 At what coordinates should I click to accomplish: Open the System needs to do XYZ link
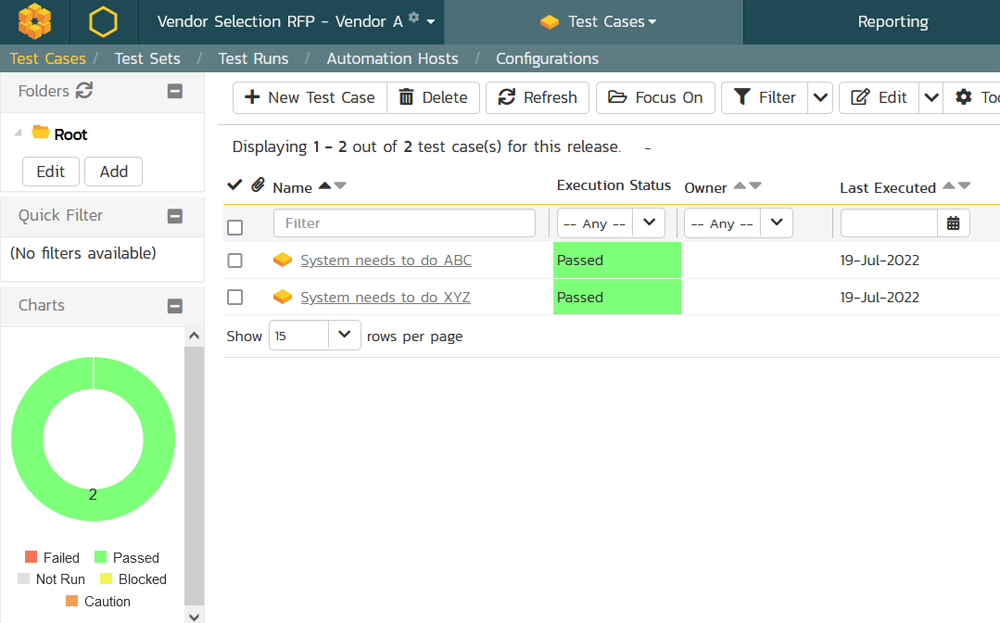coord(385,297)
